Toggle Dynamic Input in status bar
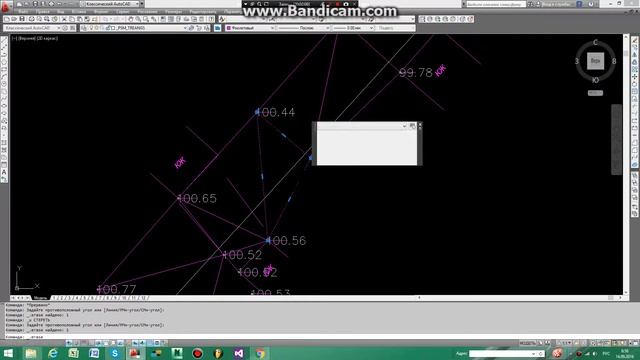 (135, 343)
